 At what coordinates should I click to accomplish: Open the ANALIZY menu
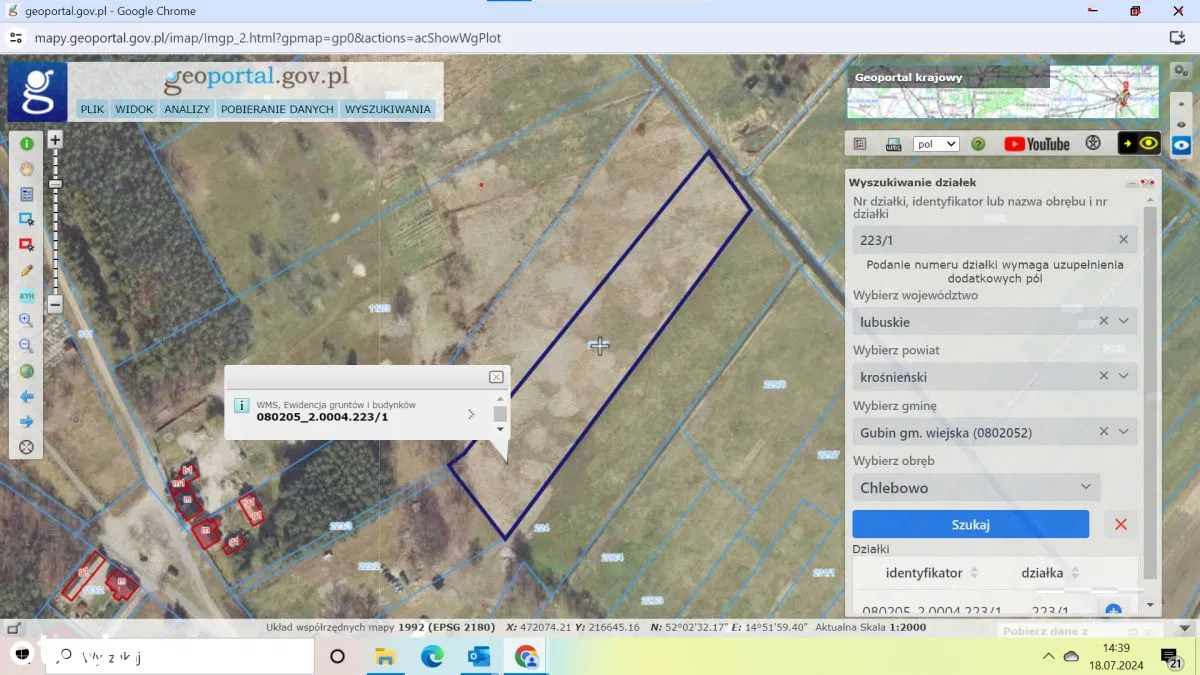[187, 109]
